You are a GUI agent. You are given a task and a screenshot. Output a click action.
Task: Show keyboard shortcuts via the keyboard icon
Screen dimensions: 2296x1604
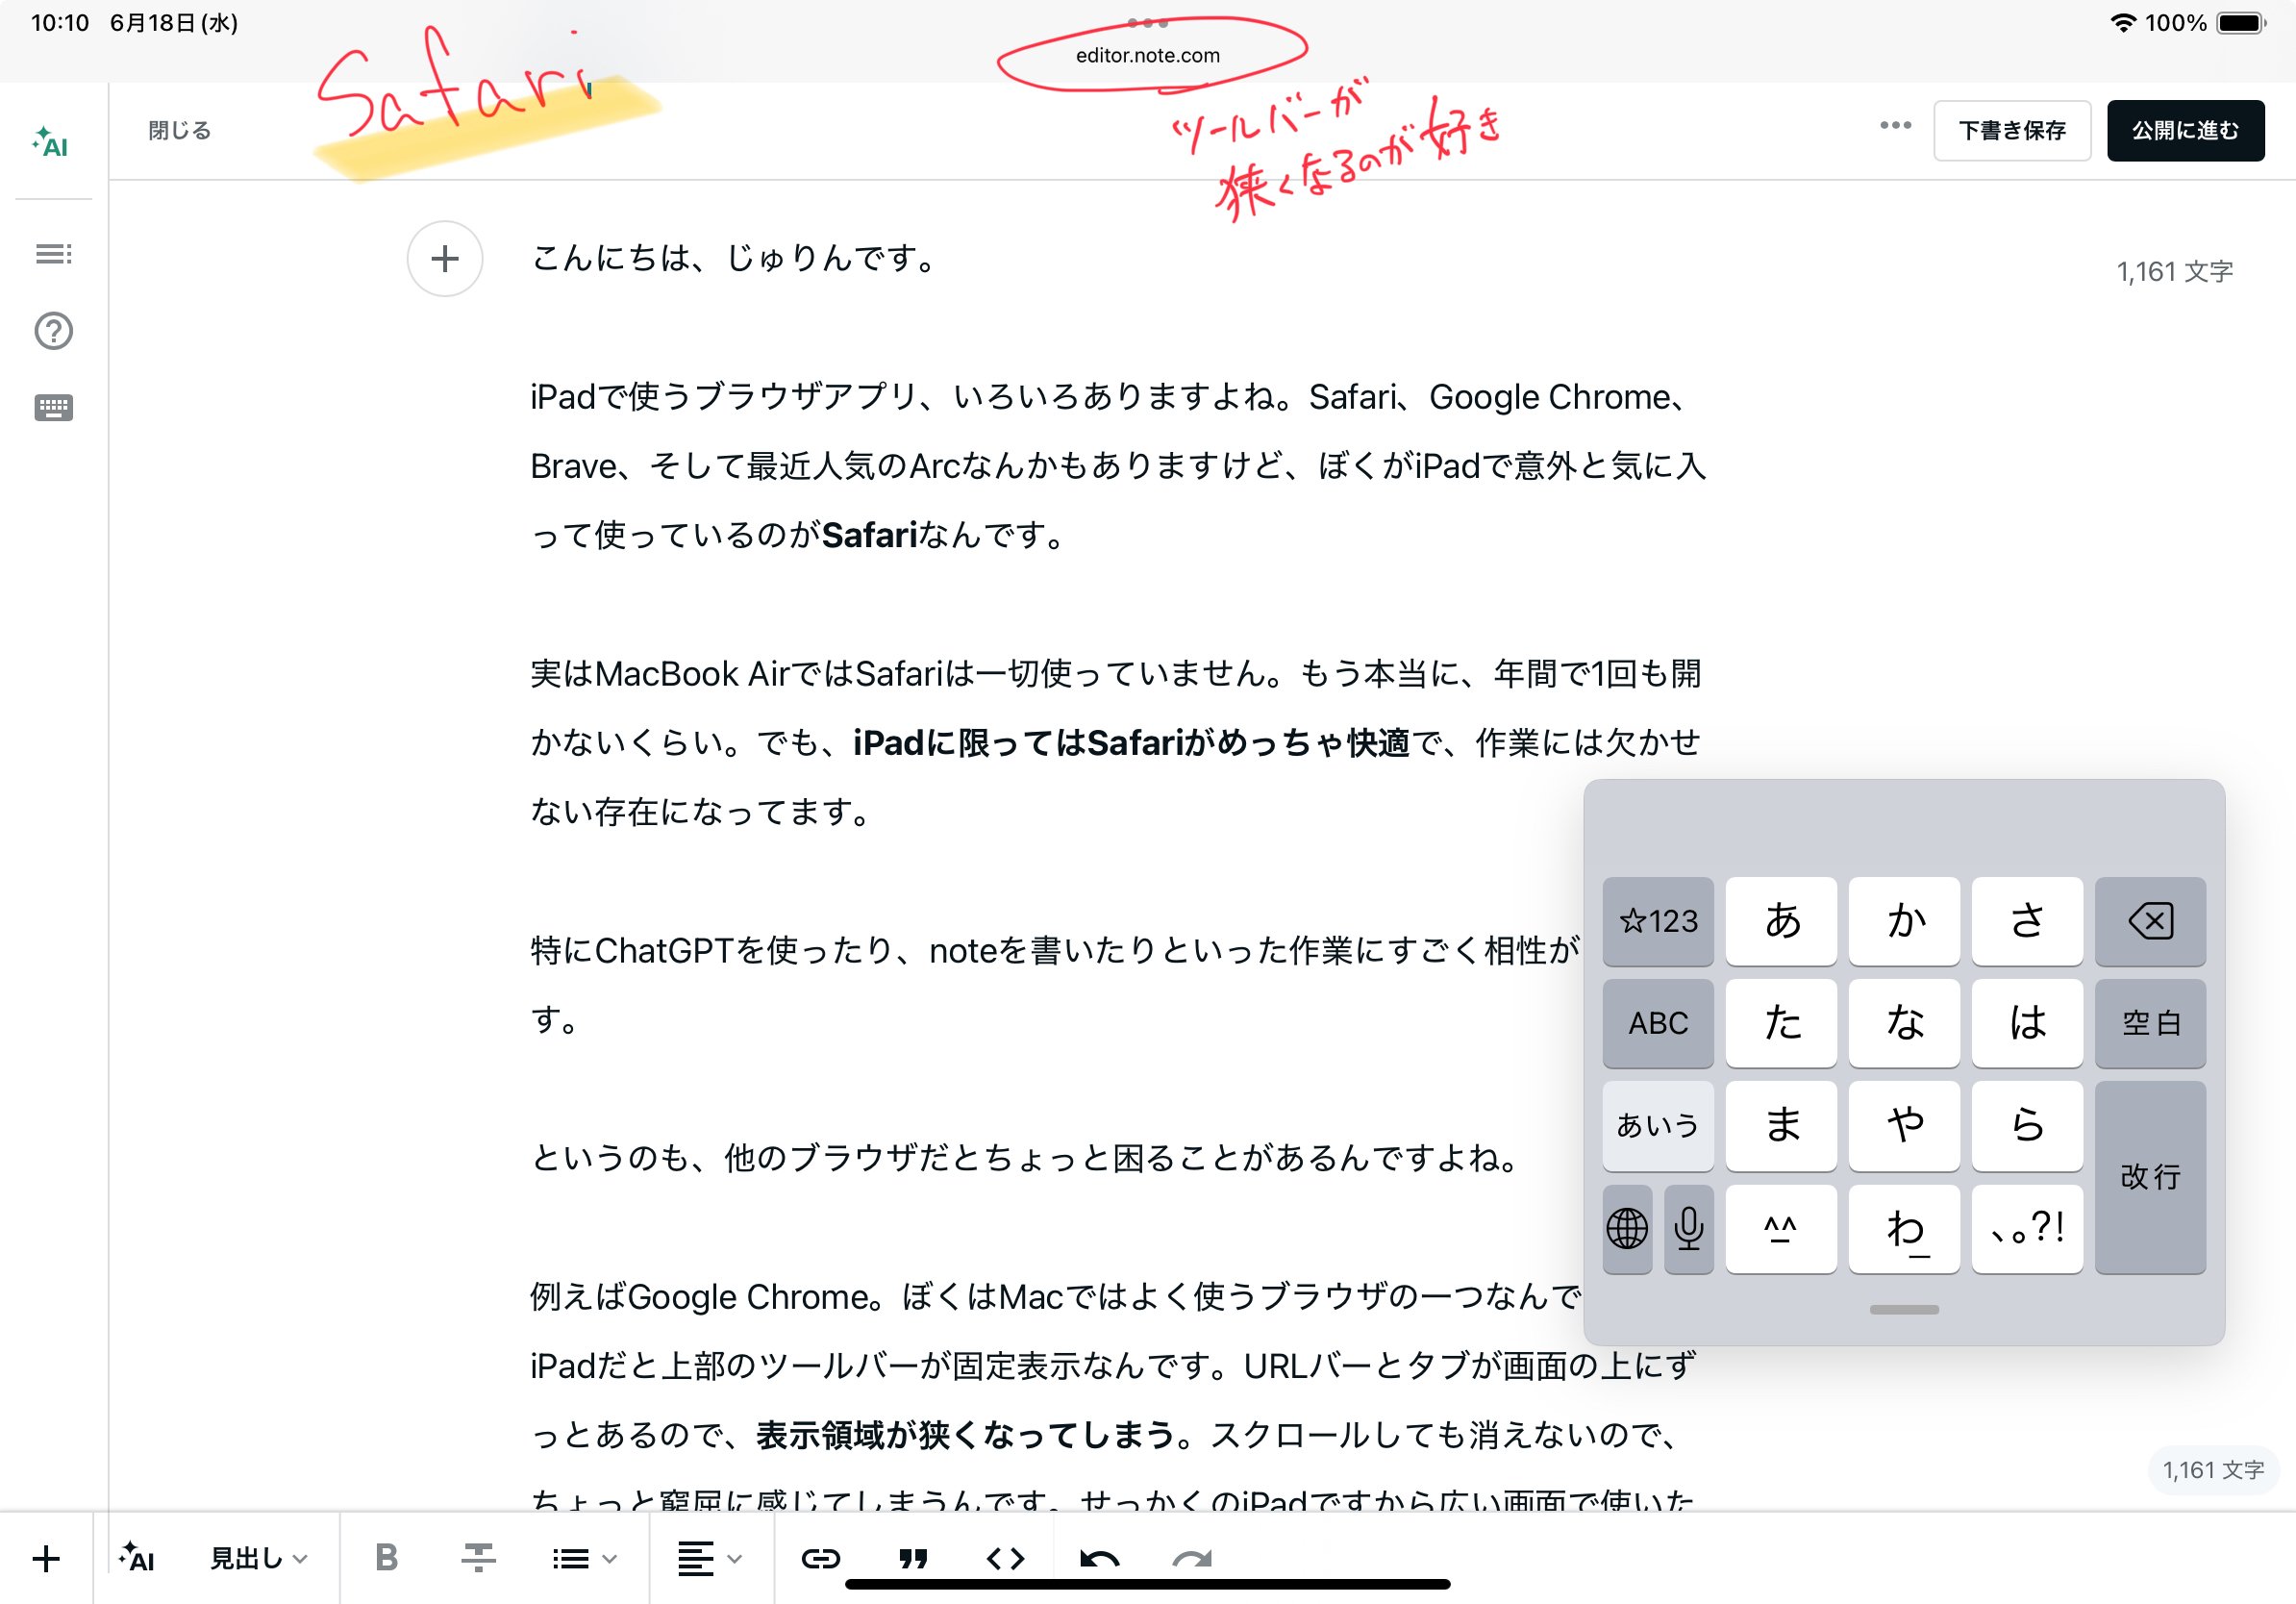point(52,408)
